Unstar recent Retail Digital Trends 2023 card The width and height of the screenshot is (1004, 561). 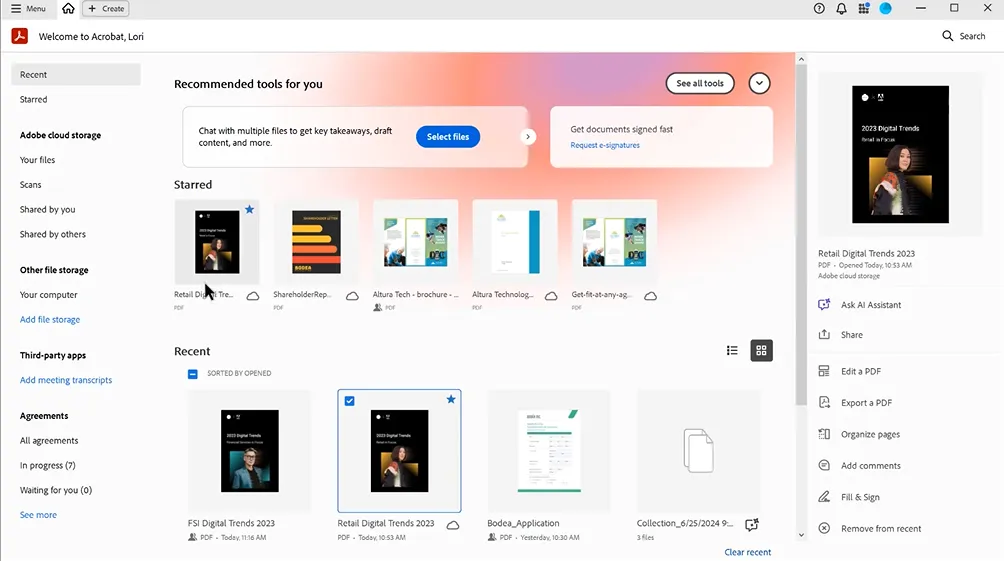coord(451,399)
